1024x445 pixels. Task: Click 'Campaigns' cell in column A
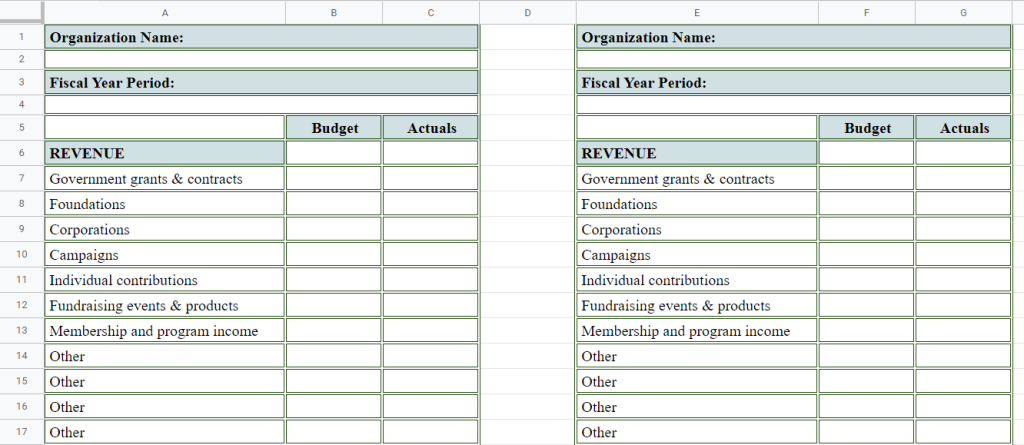coord(165,254)
